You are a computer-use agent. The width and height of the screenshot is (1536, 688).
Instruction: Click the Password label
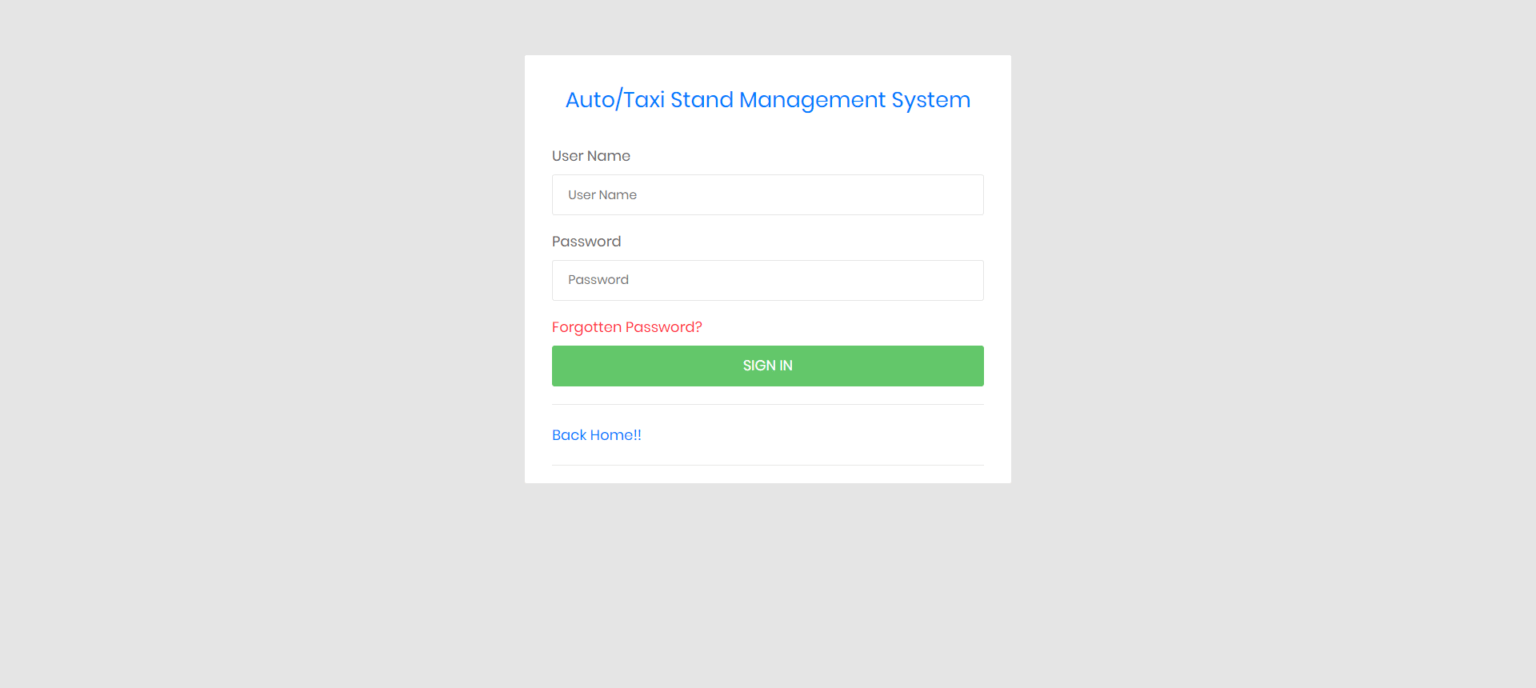point(586,241)
